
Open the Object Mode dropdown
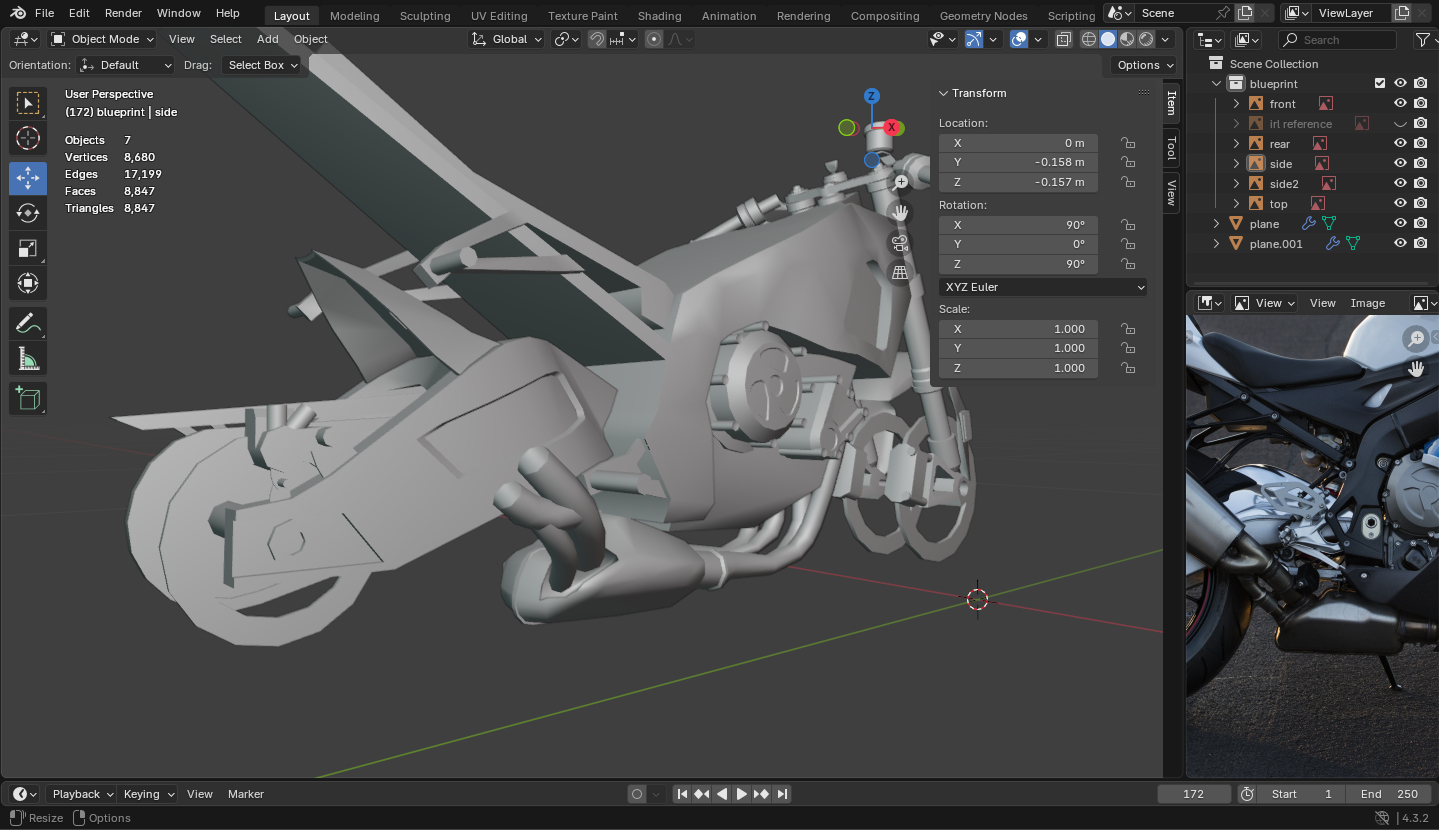(103, 39)
